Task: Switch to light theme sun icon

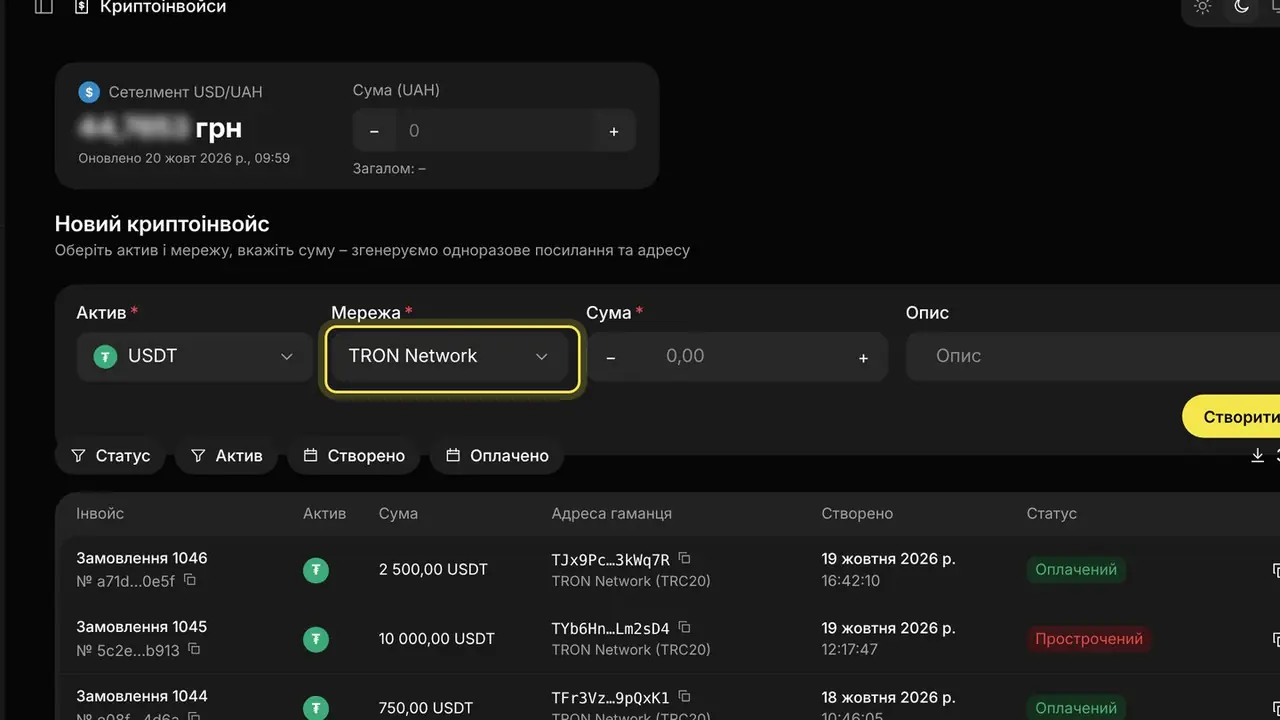Action: (1203, 7)
